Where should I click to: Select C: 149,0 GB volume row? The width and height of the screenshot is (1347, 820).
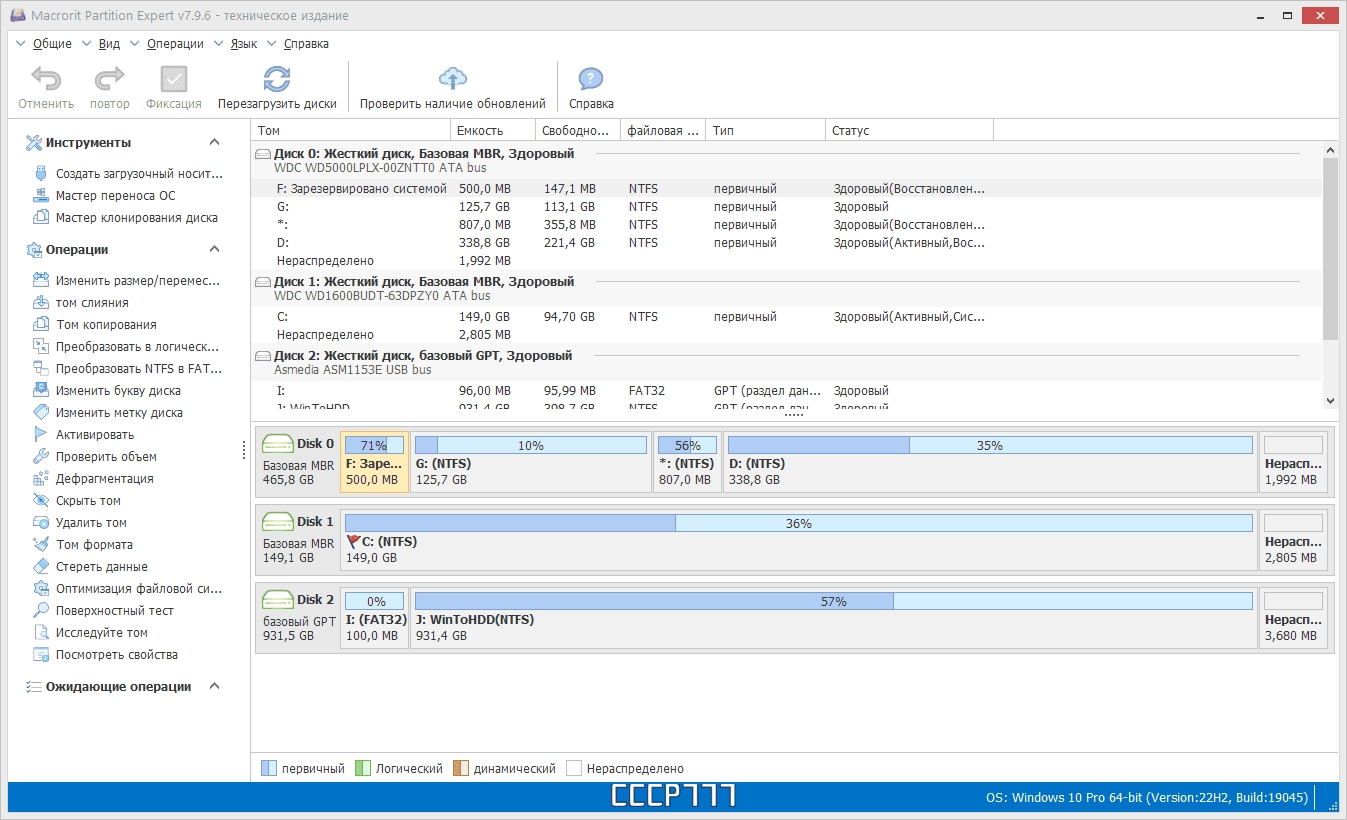click(786, 316)
